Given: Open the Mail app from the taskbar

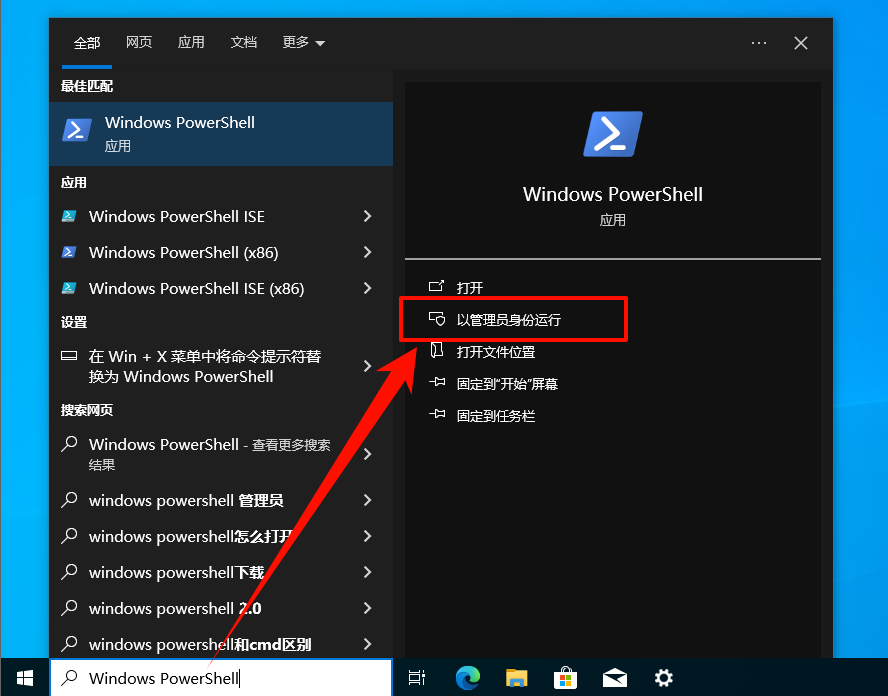Looking at the screenshot, I should coord(614,678).
